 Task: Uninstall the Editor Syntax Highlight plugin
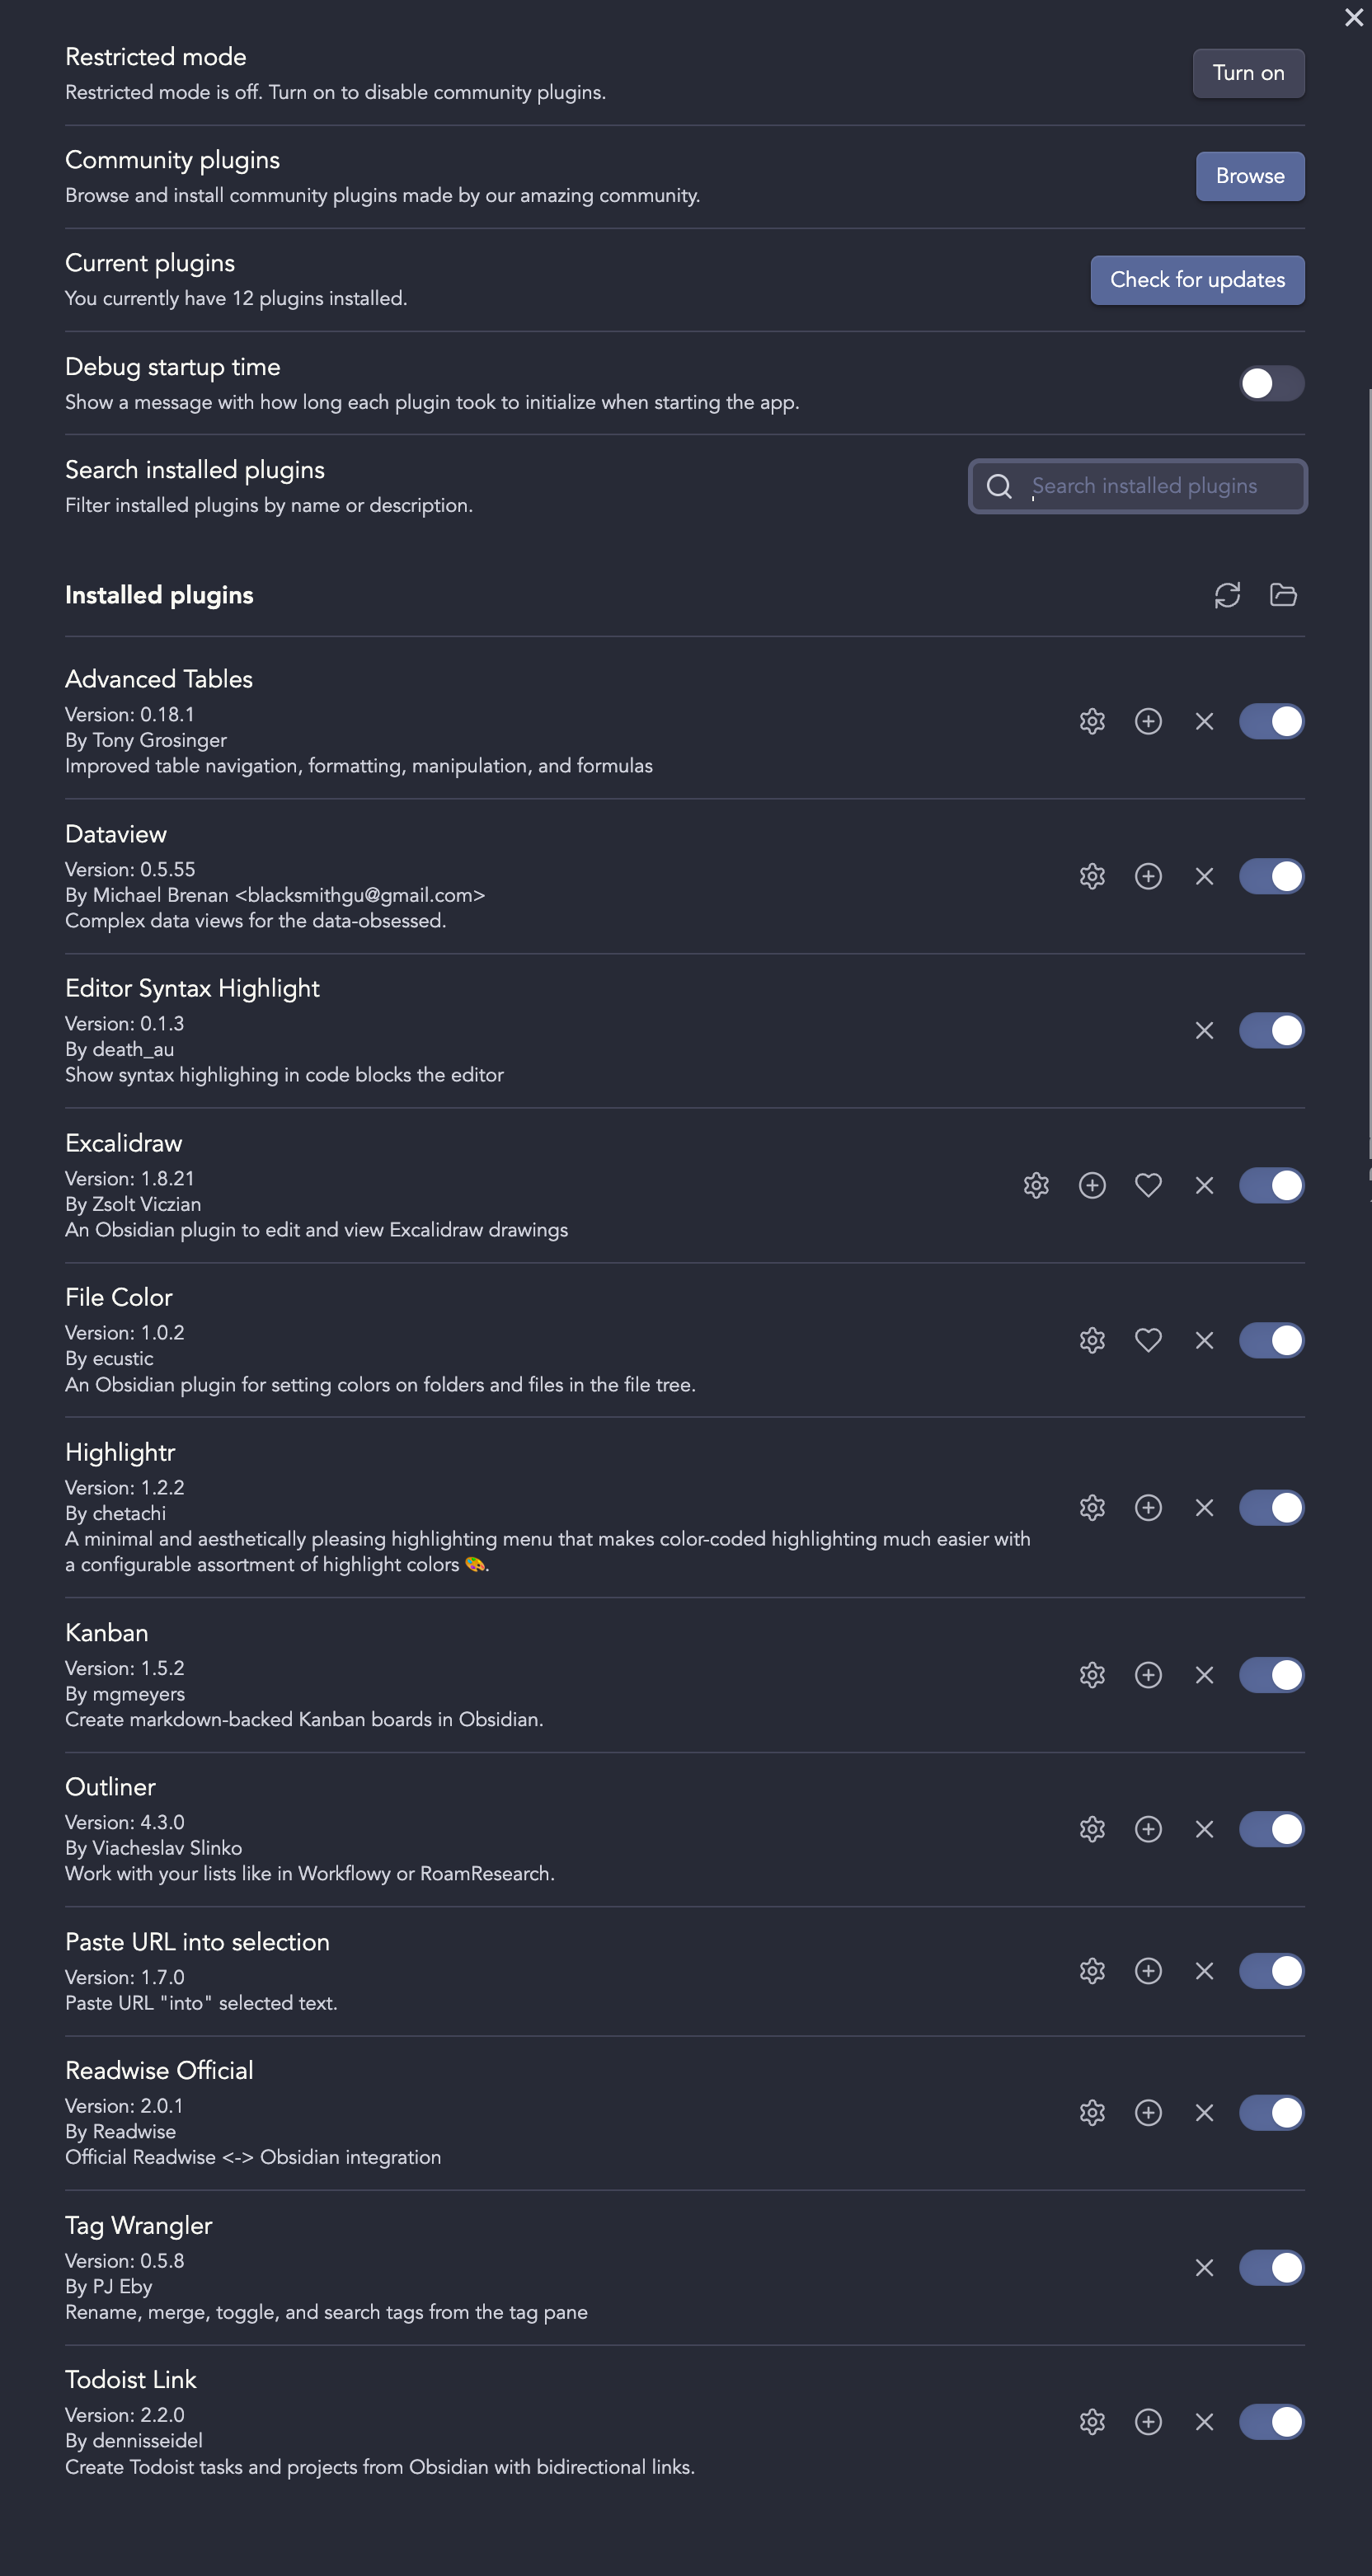(x=1204, y=1030)
